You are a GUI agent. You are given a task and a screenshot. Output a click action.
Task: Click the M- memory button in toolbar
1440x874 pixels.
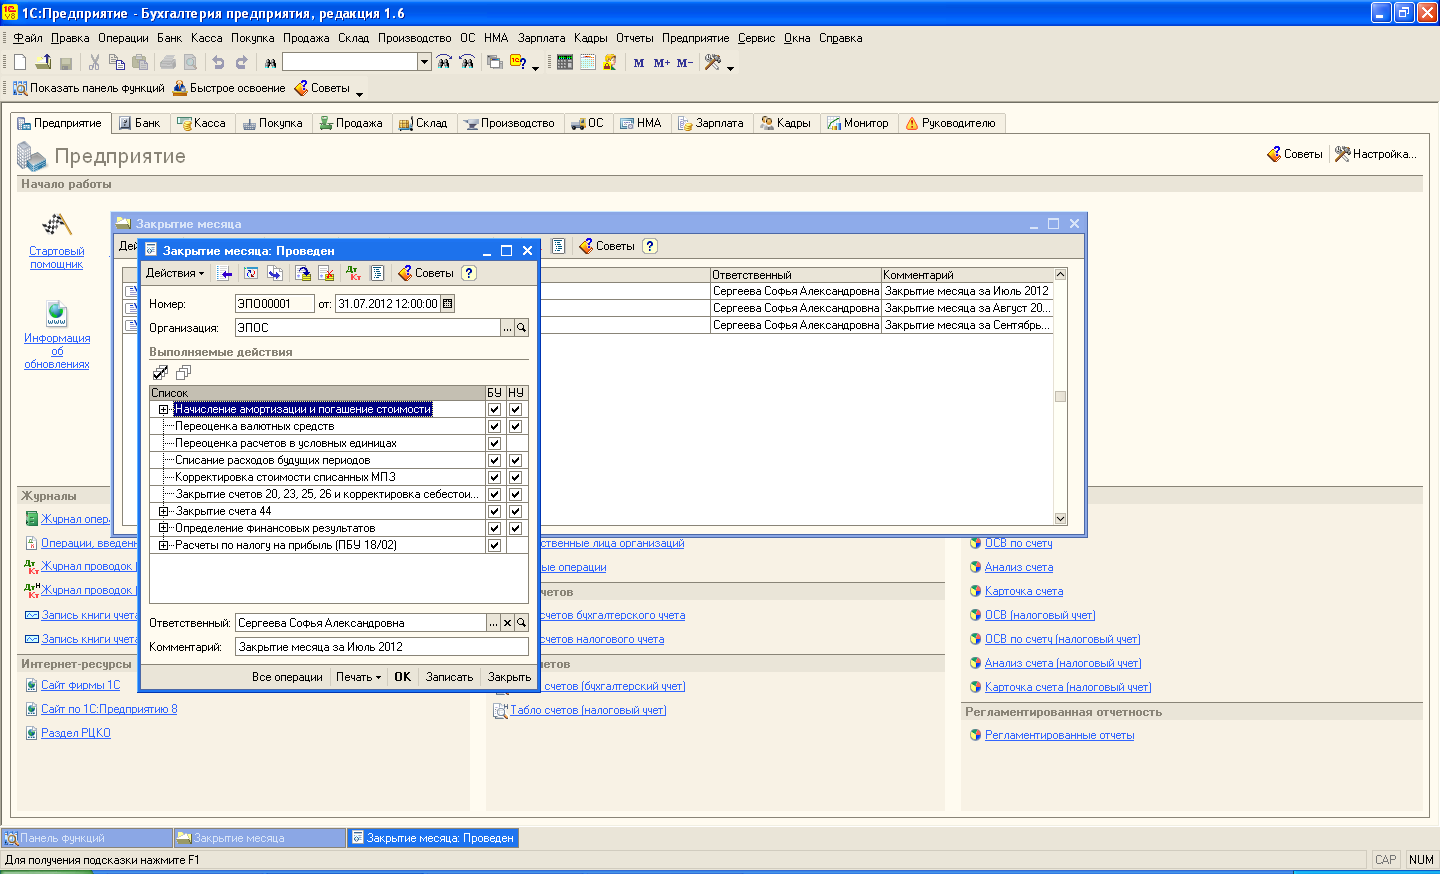pyautogui.click(x=685, y=62)
